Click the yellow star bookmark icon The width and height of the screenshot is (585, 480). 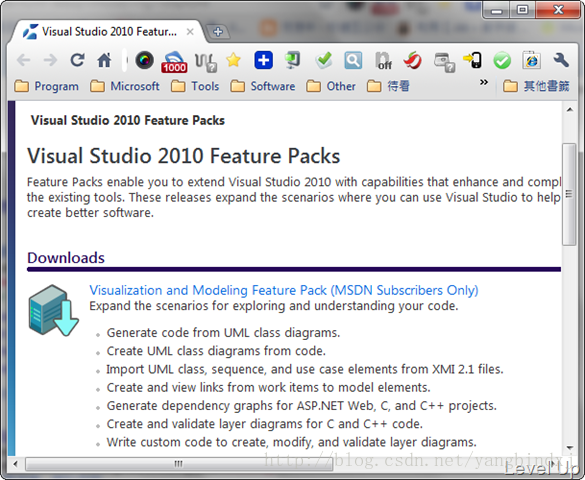234,60
